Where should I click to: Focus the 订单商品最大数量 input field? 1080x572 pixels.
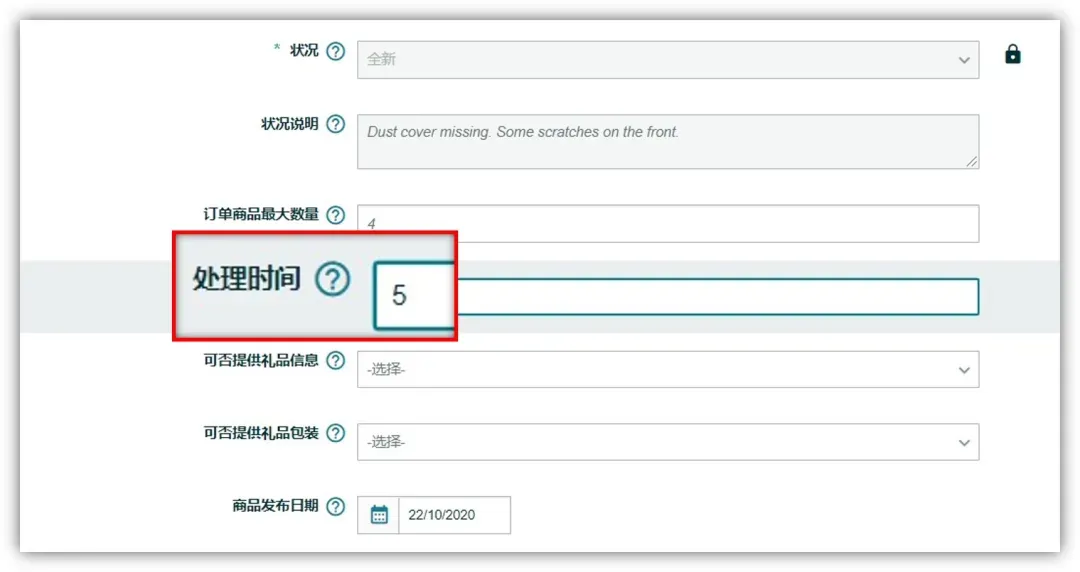(x=668, y=223)
